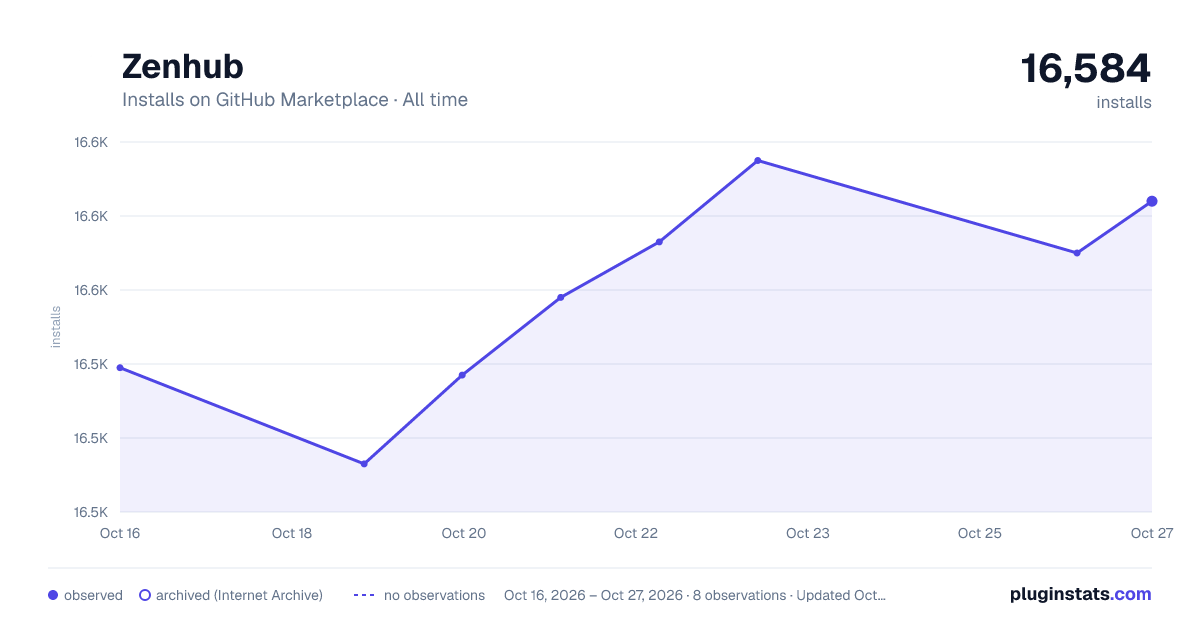Select the first data point above Oct 16

120,367
